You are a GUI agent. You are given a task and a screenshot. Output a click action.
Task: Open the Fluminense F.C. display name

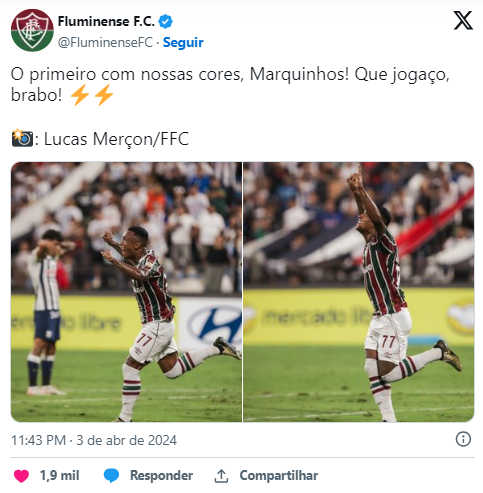106,21
